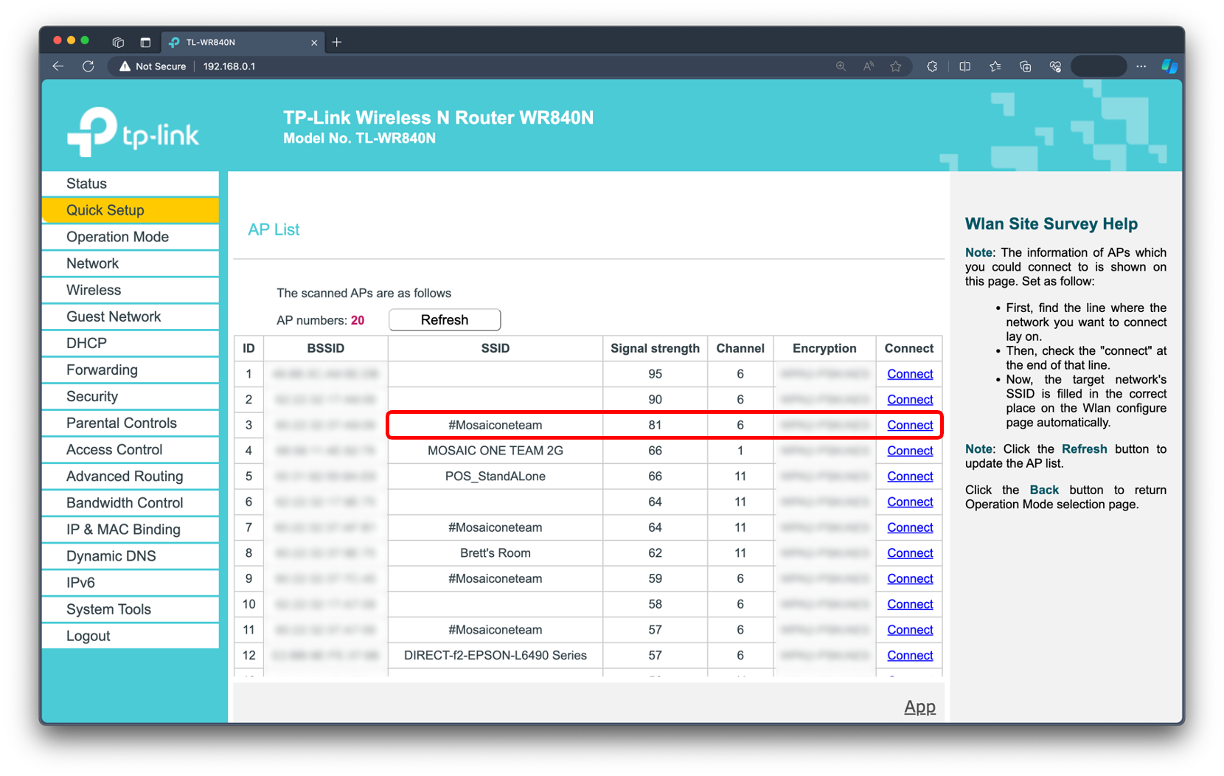1224x776 pixels.
Task: Bookmark this page with star icon
Action: (895, 66)
